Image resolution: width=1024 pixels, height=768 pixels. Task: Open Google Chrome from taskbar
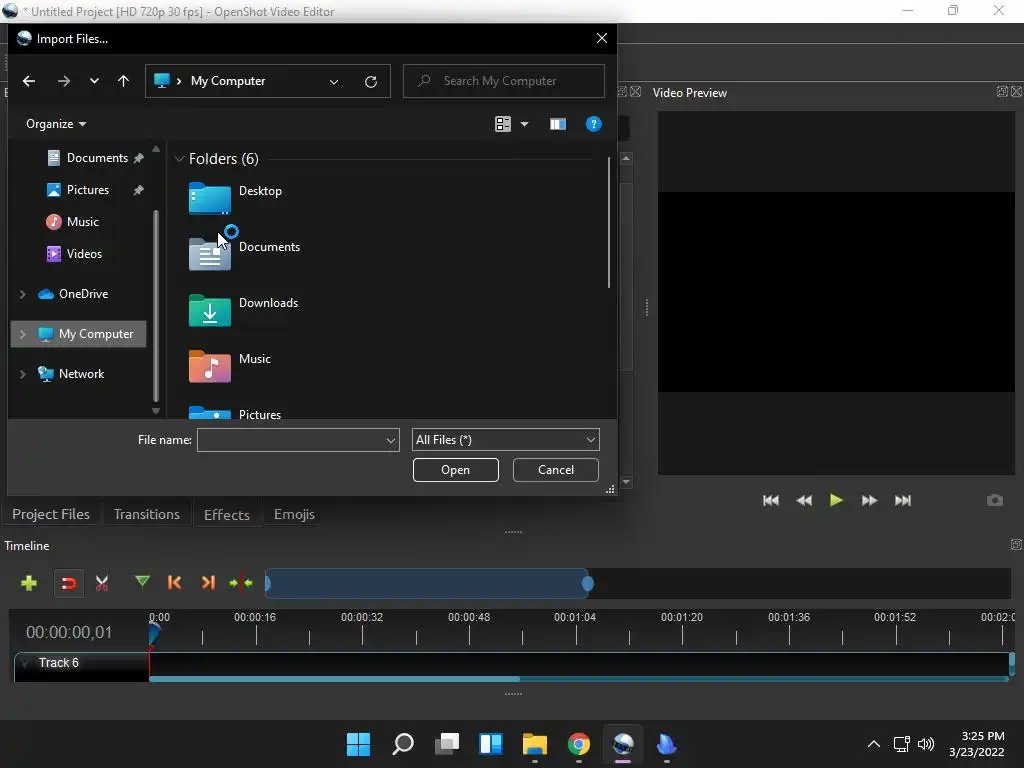tap(579, 744)
